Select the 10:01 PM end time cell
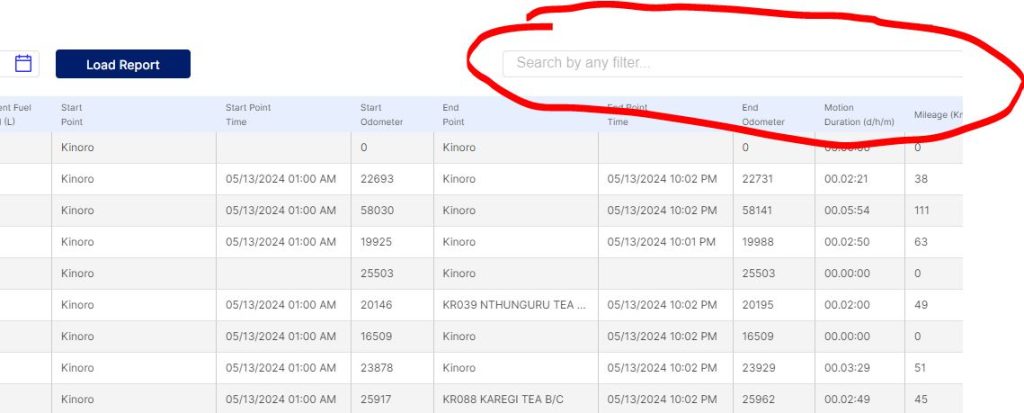 click(661, 242)
